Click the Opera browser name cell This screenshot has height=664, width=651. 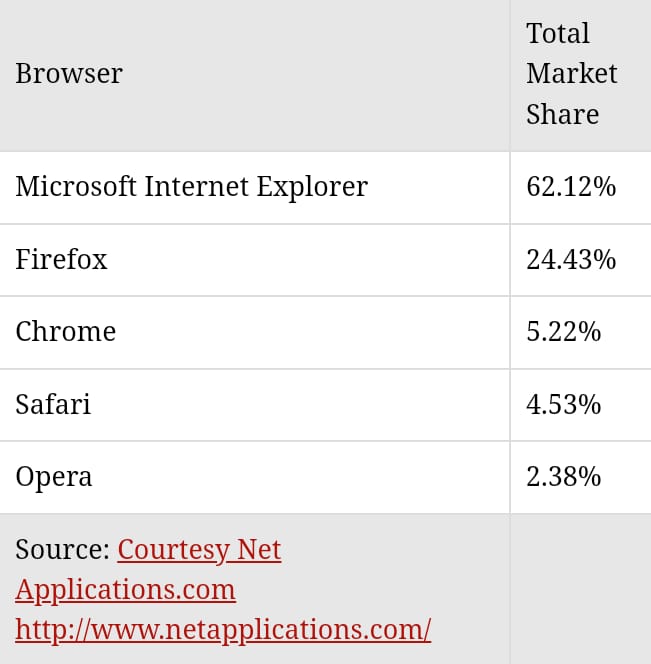point(54,477)
